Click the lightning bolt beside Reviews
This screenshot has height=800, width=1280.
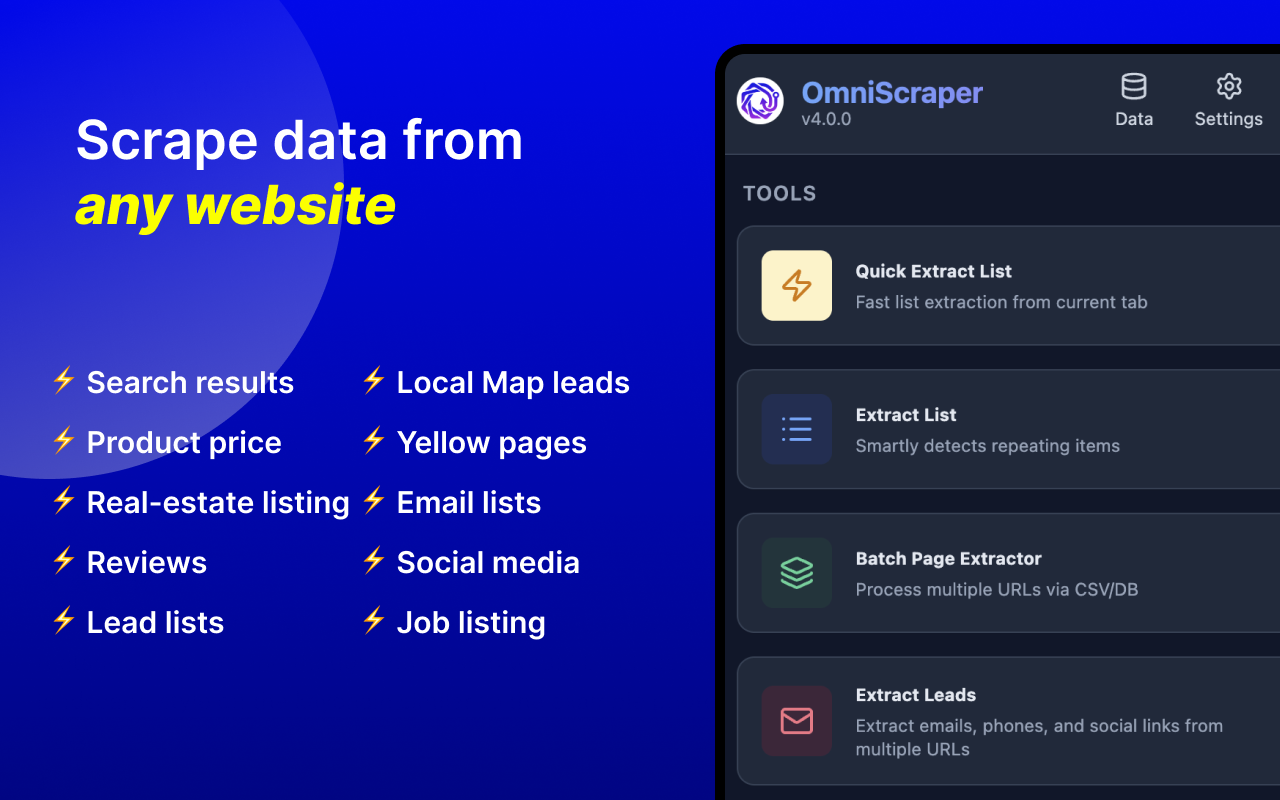tap(64, 561)
